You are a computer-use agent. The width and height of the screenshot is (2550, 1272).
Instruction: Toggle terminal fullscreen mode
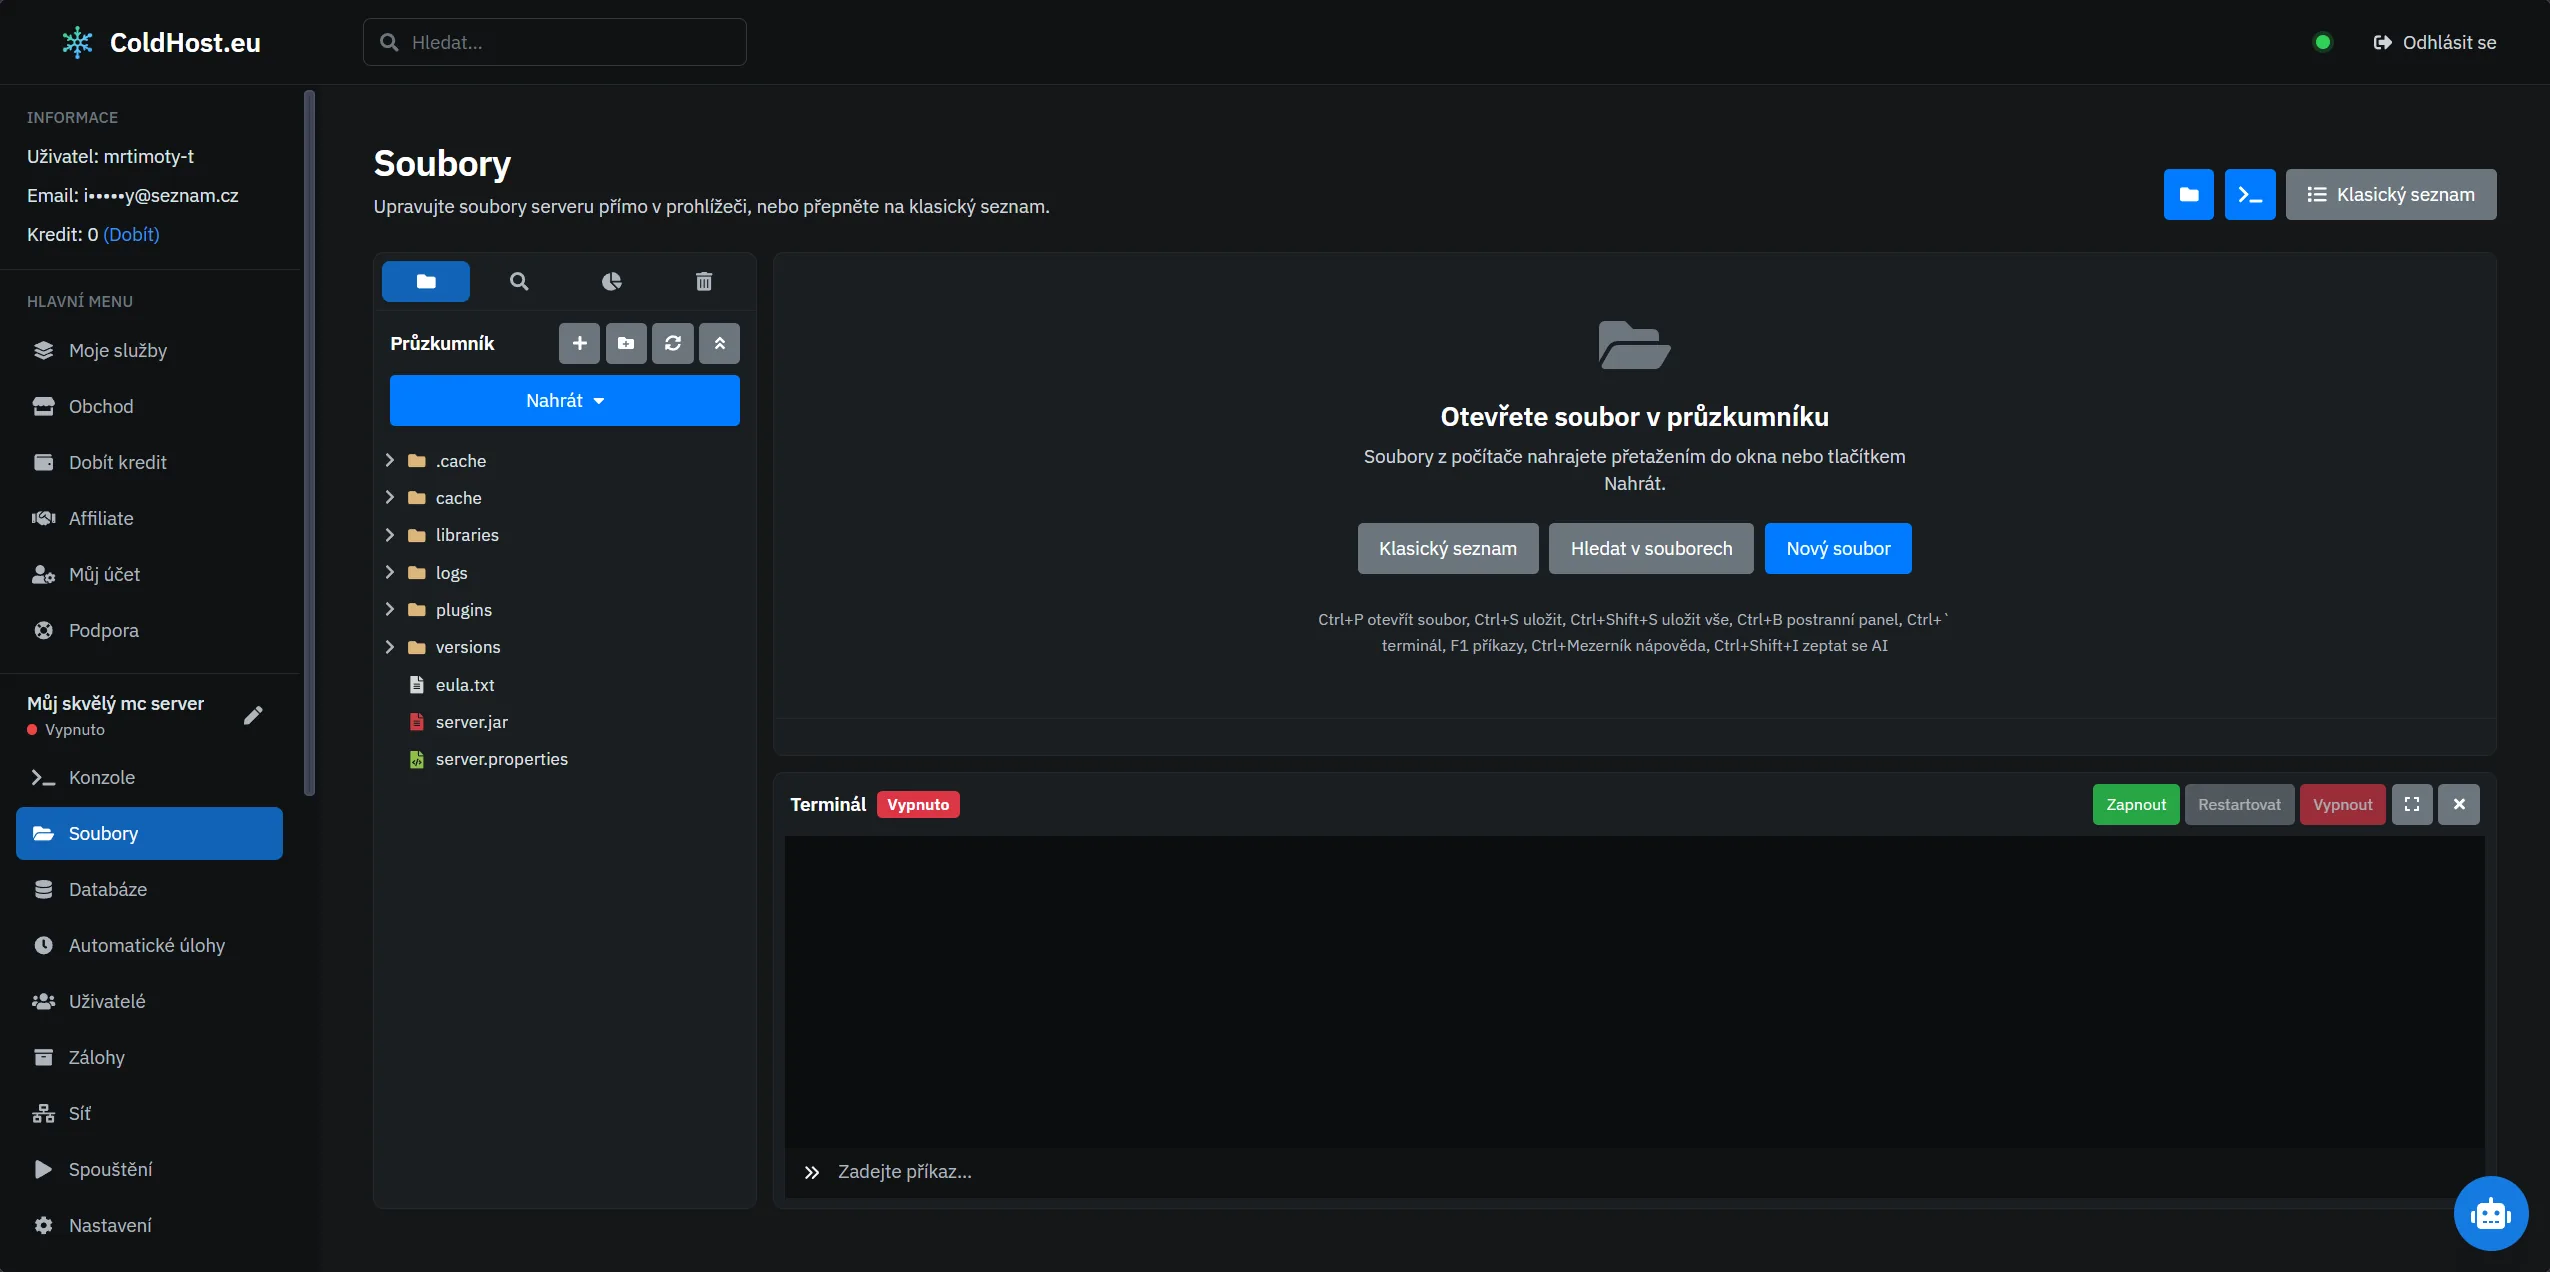click(x=2412, y=805)
